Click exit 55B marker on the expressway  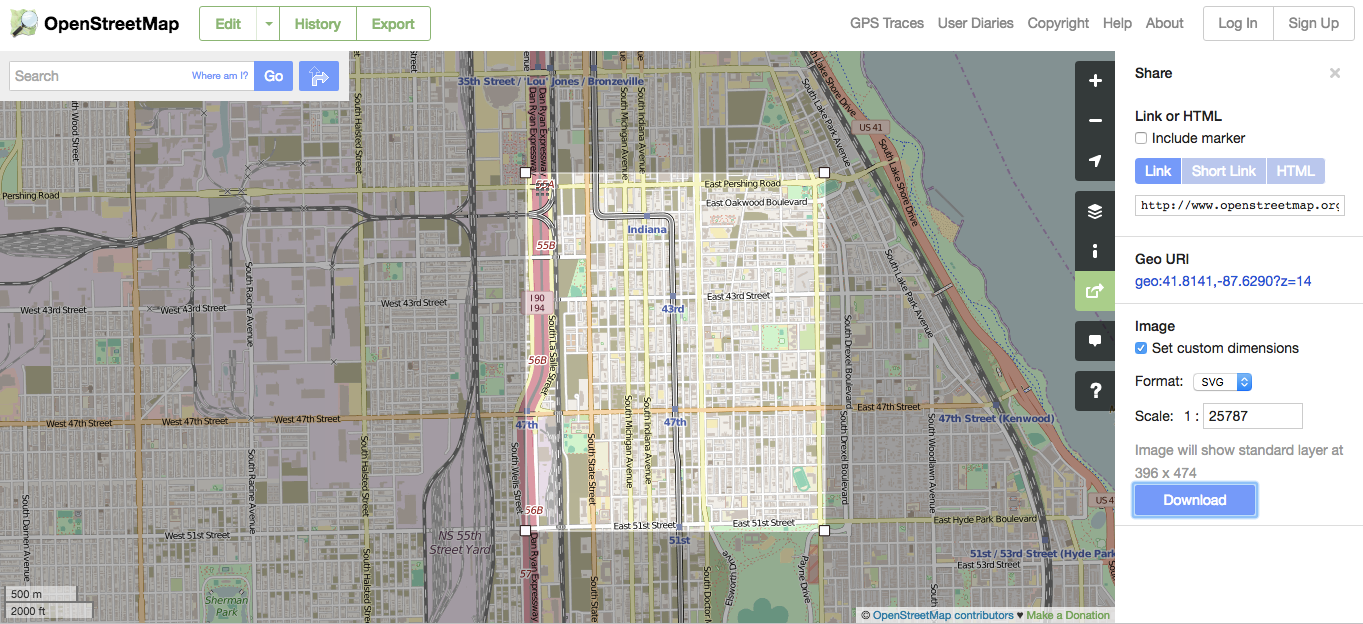tap(545, 245)
